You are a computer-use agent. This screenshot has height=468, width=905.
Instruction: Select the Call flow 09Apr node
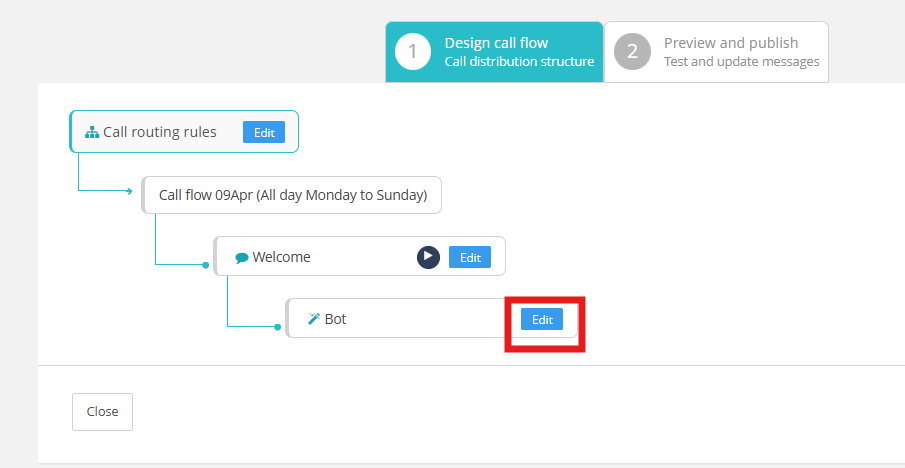coord(292,195)
